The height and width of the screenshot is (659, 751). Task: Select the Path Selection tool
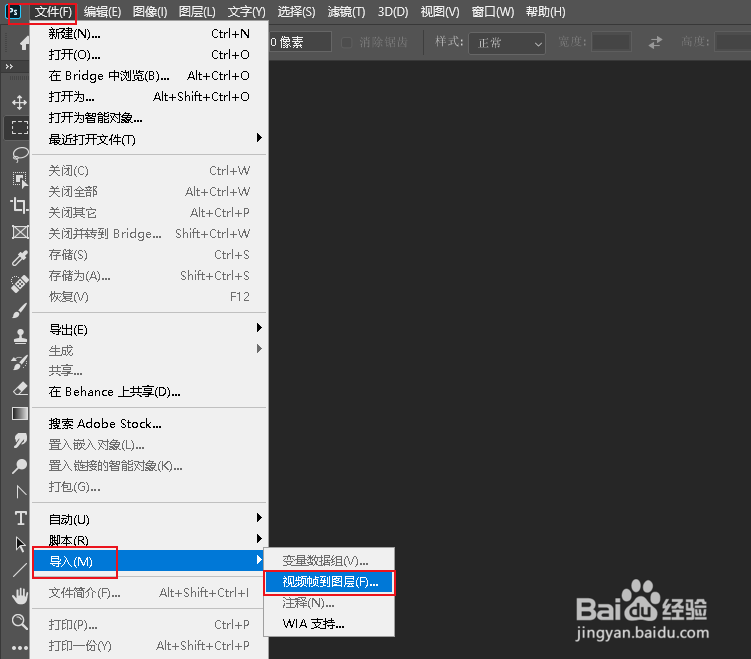pos(20,544)
